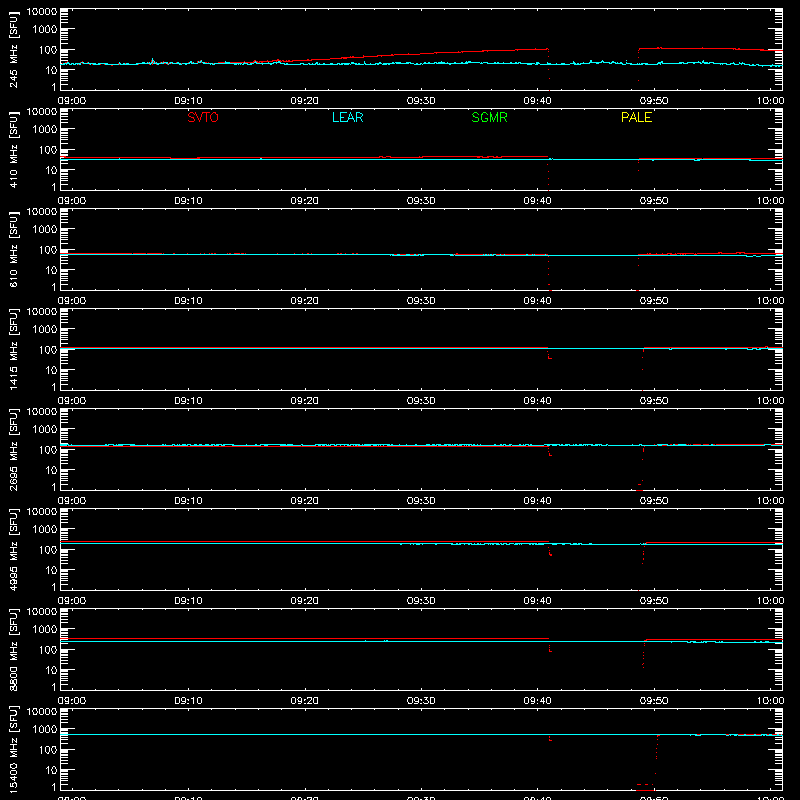Click 09:30 under the 410 MHz panel
This screenshot has height=800, width=800.
coord(421,201)
